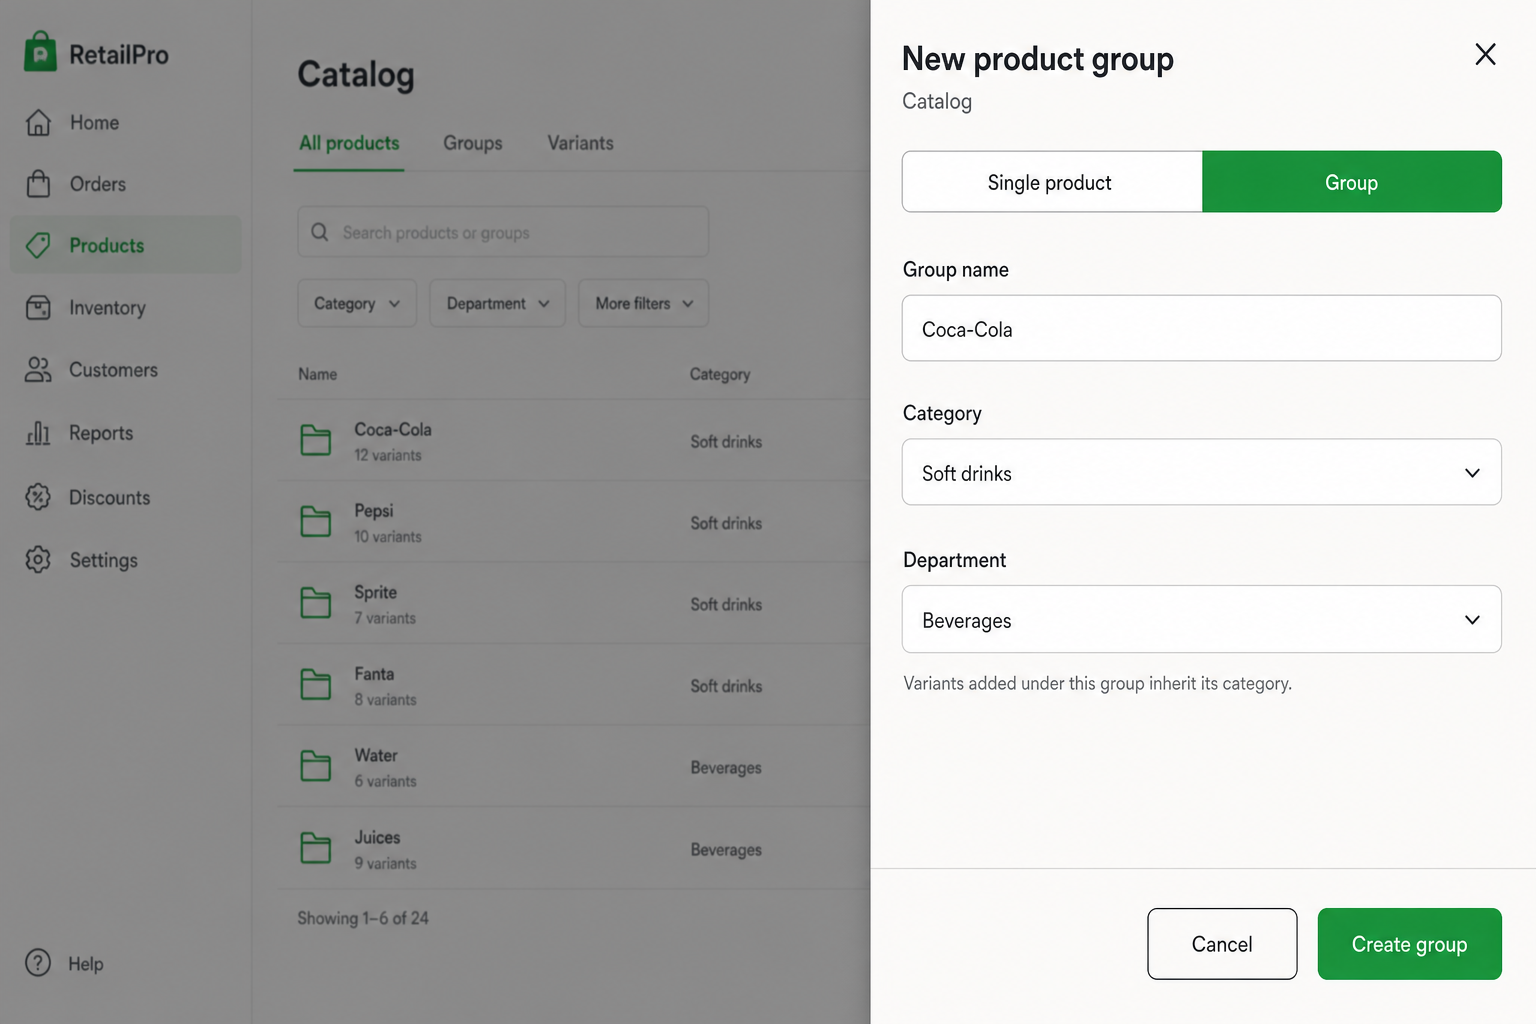This screenshot has width=1536, height=1024.
Task: Open the Customers people icon
Action: tap(38, 370)
